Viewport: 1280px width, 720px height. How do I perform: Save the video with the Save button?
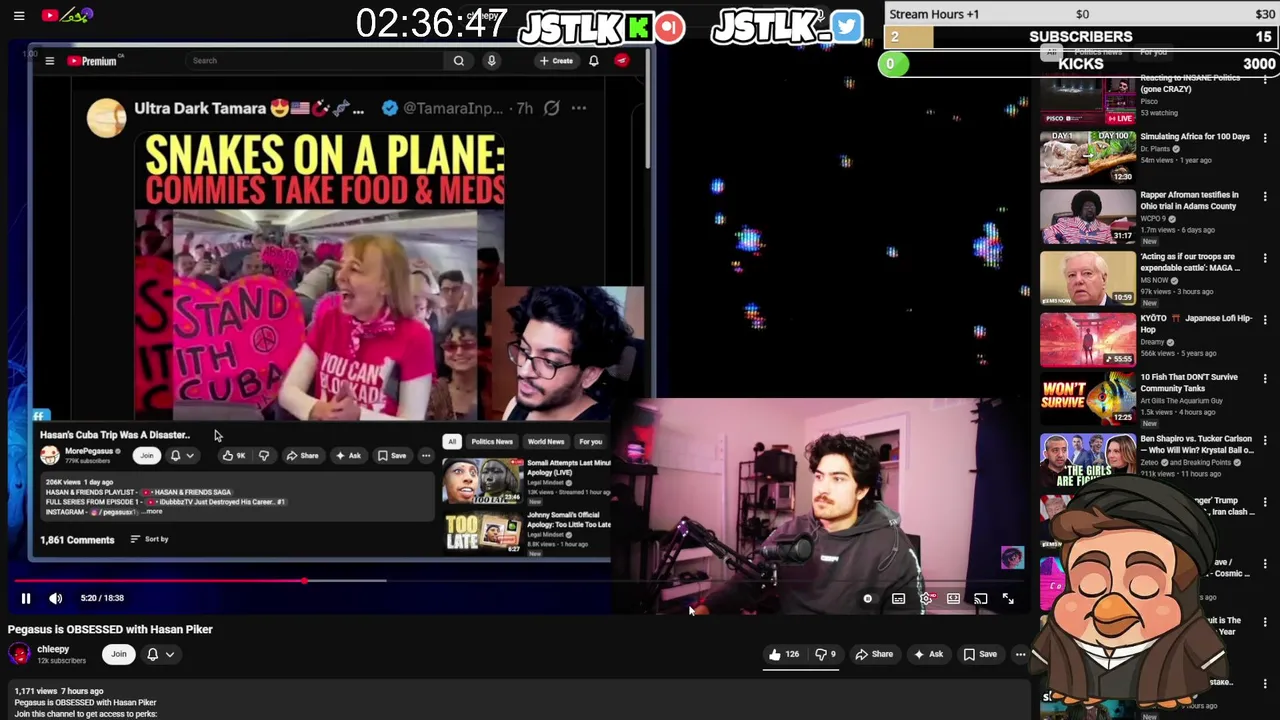[x=980, y=654]
